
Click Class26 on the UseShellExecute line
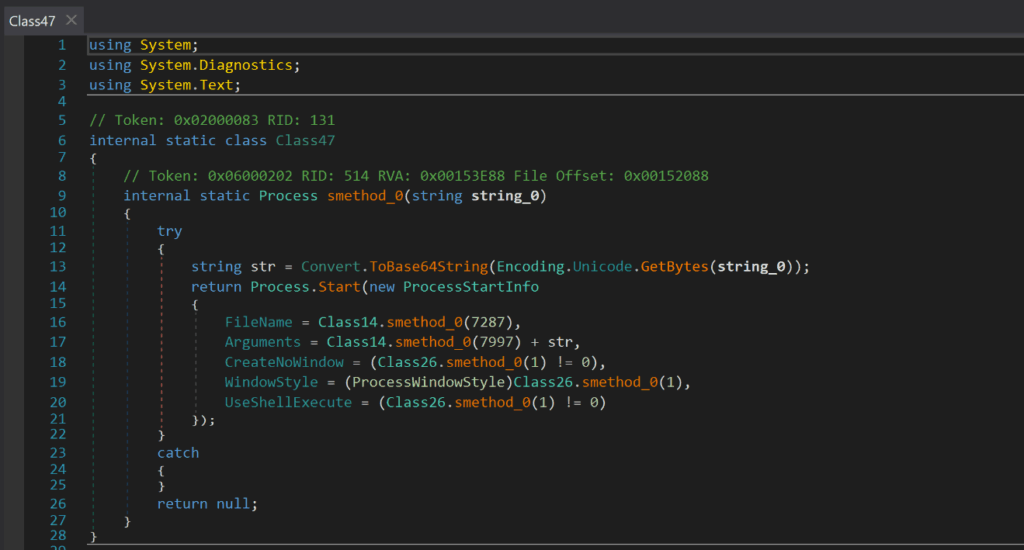coord(415,402)
